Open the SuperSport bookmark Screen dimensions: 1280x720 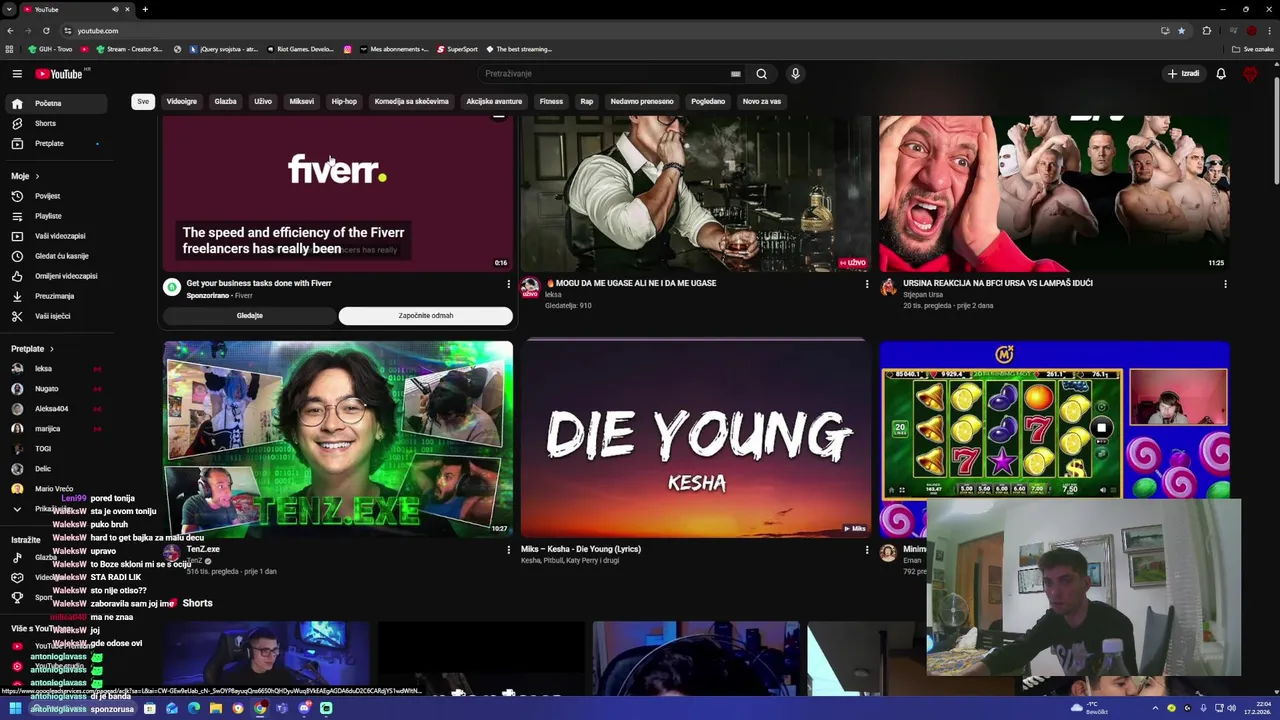point(456,49)
